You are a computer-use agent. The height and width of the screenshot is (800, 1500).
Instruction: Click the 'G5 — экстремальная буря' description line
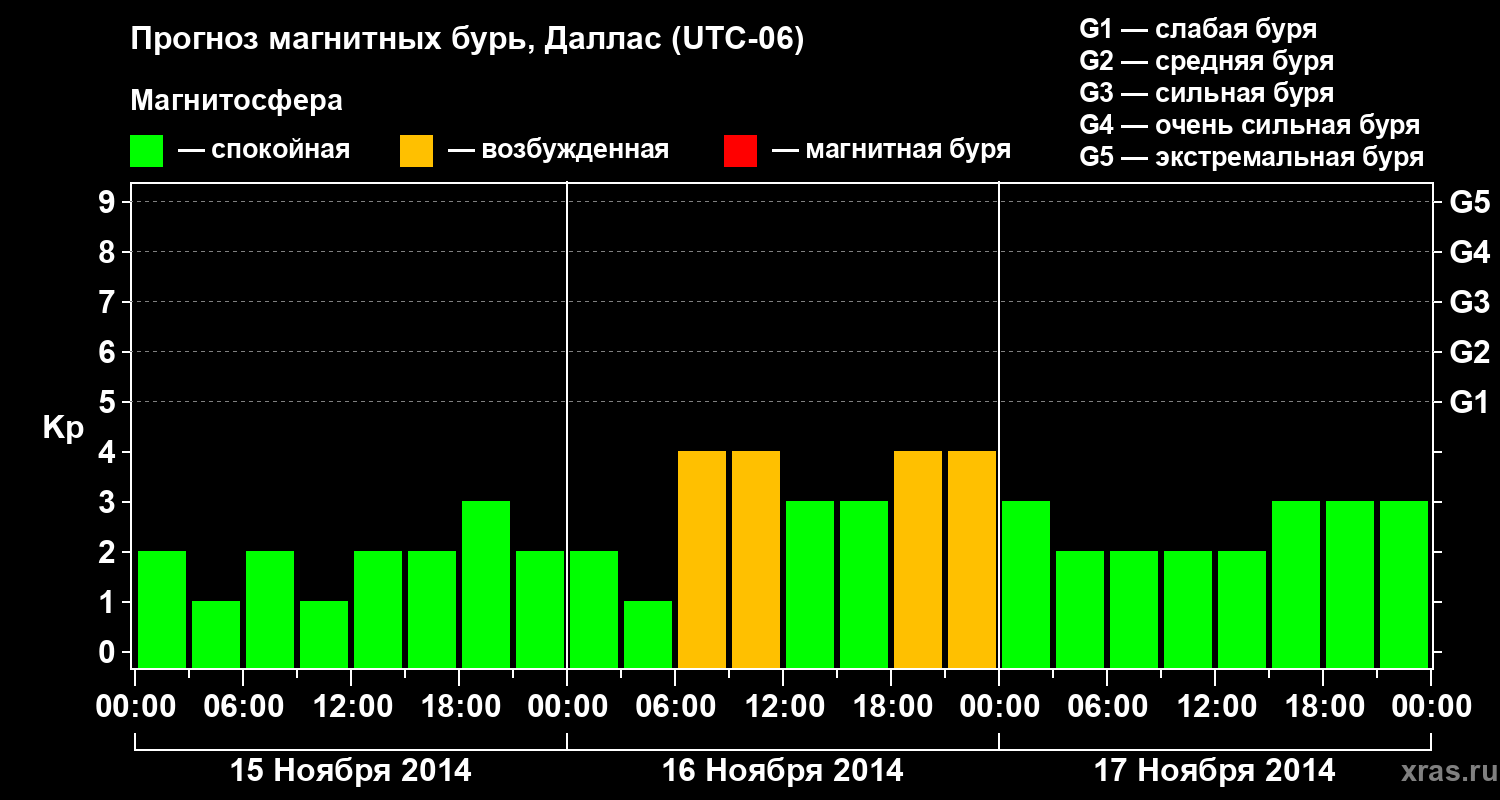[1252, 157]
